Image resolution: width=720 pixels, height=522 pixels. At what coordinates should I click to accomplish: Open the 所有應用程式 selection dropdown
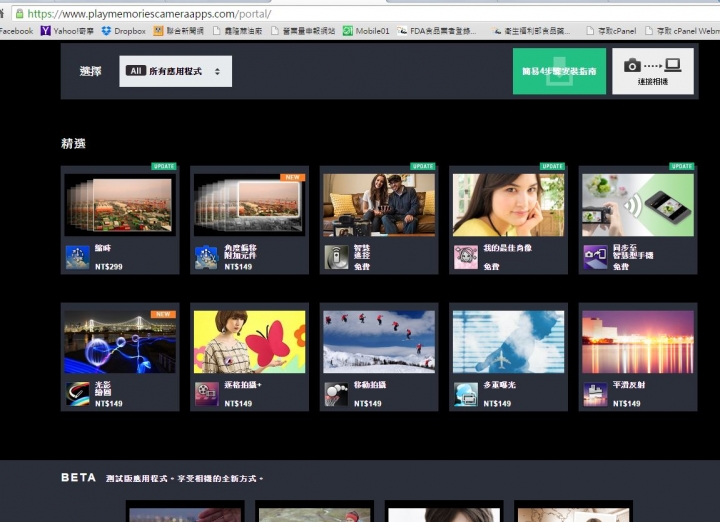point(175,71)
